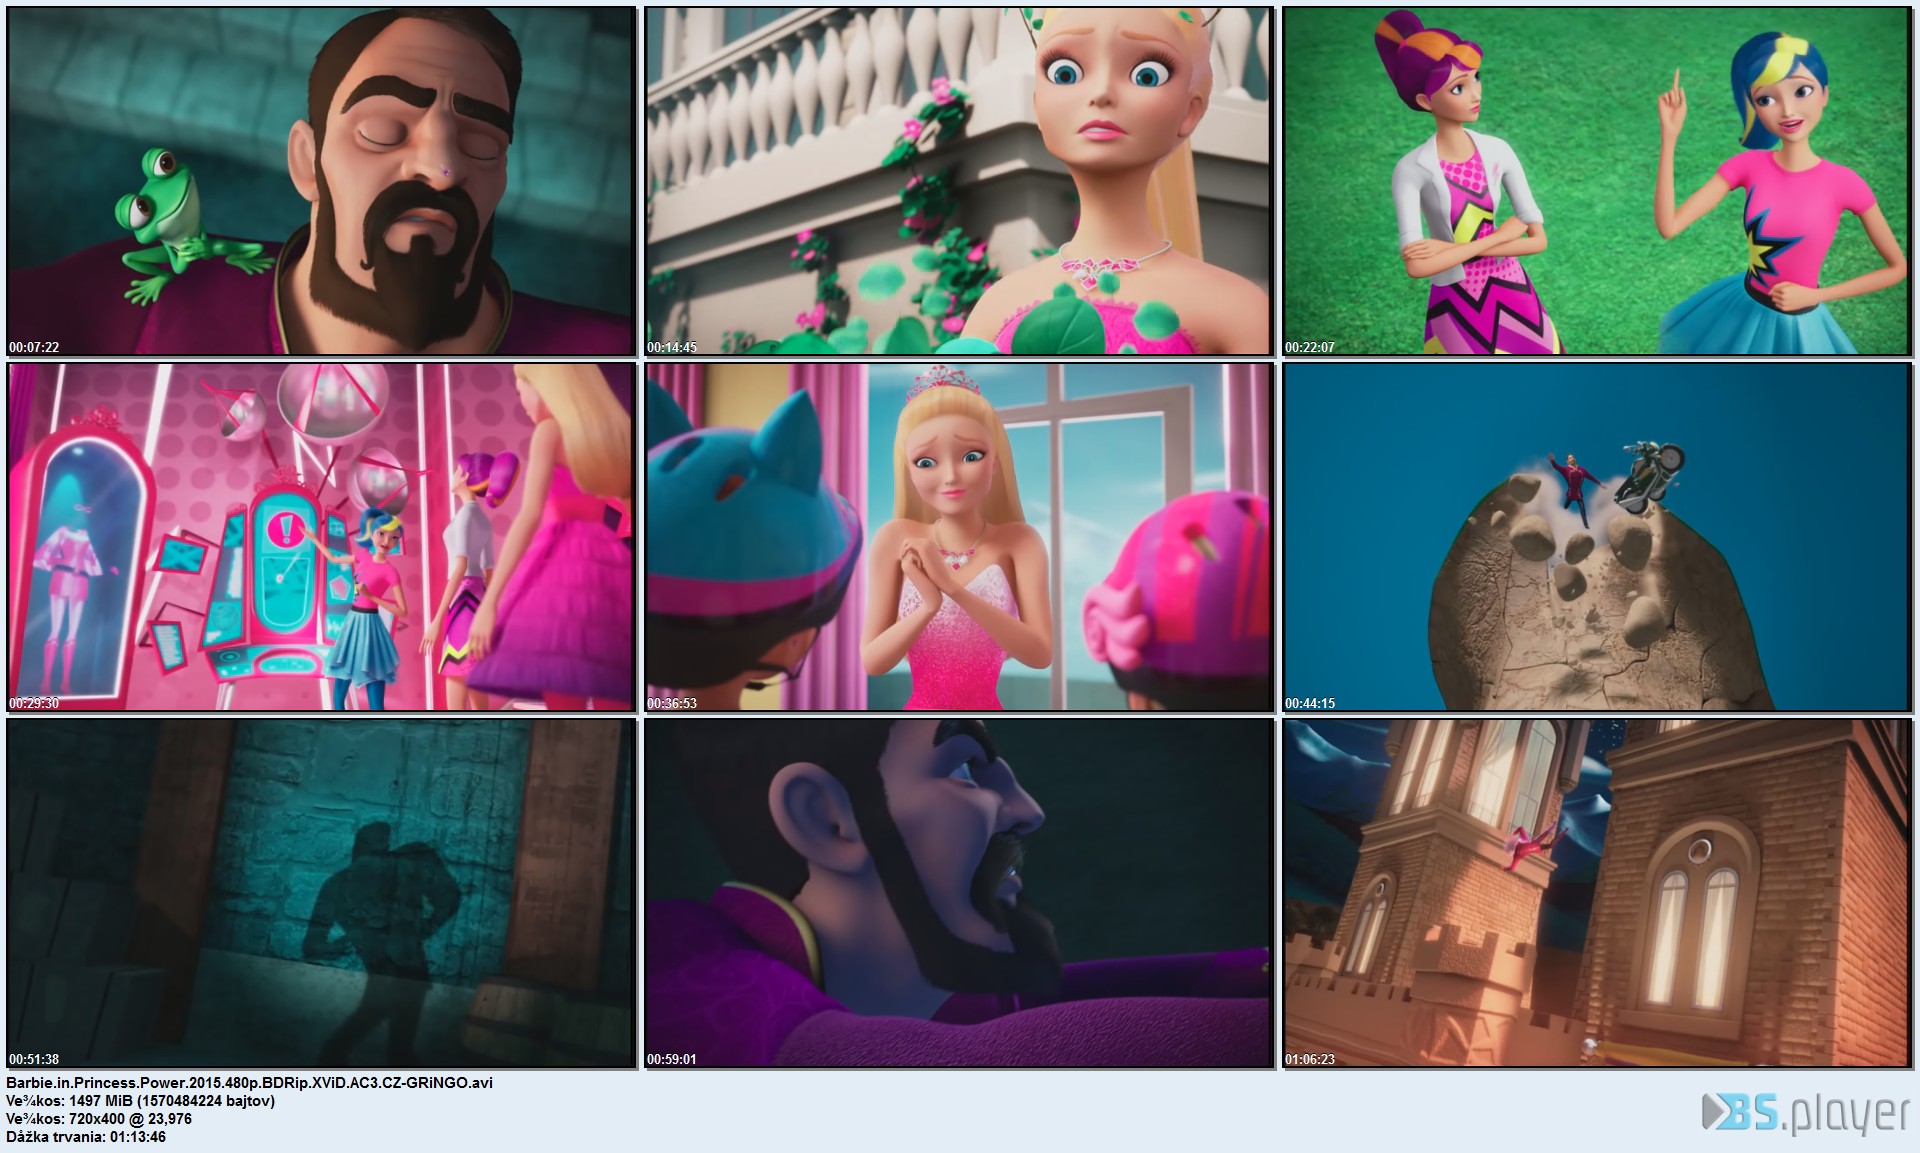Click the 720x400 resolution info line
The height and width of the screenshot is (1153, 1920).
99,1118
